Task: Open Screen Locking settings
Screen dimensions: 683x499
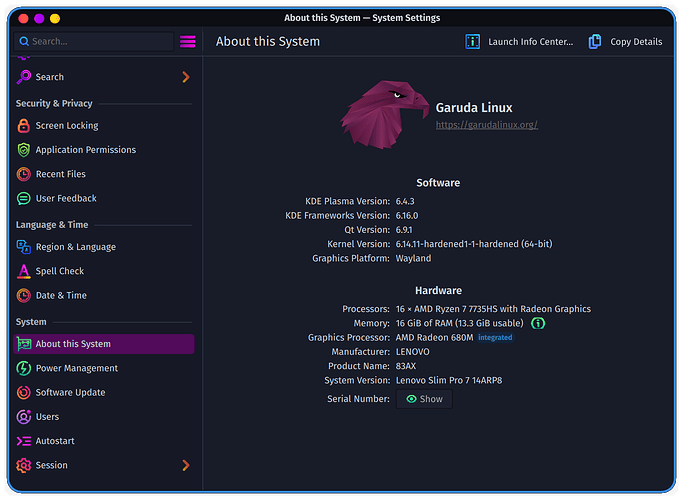Action: coord(104,126)
